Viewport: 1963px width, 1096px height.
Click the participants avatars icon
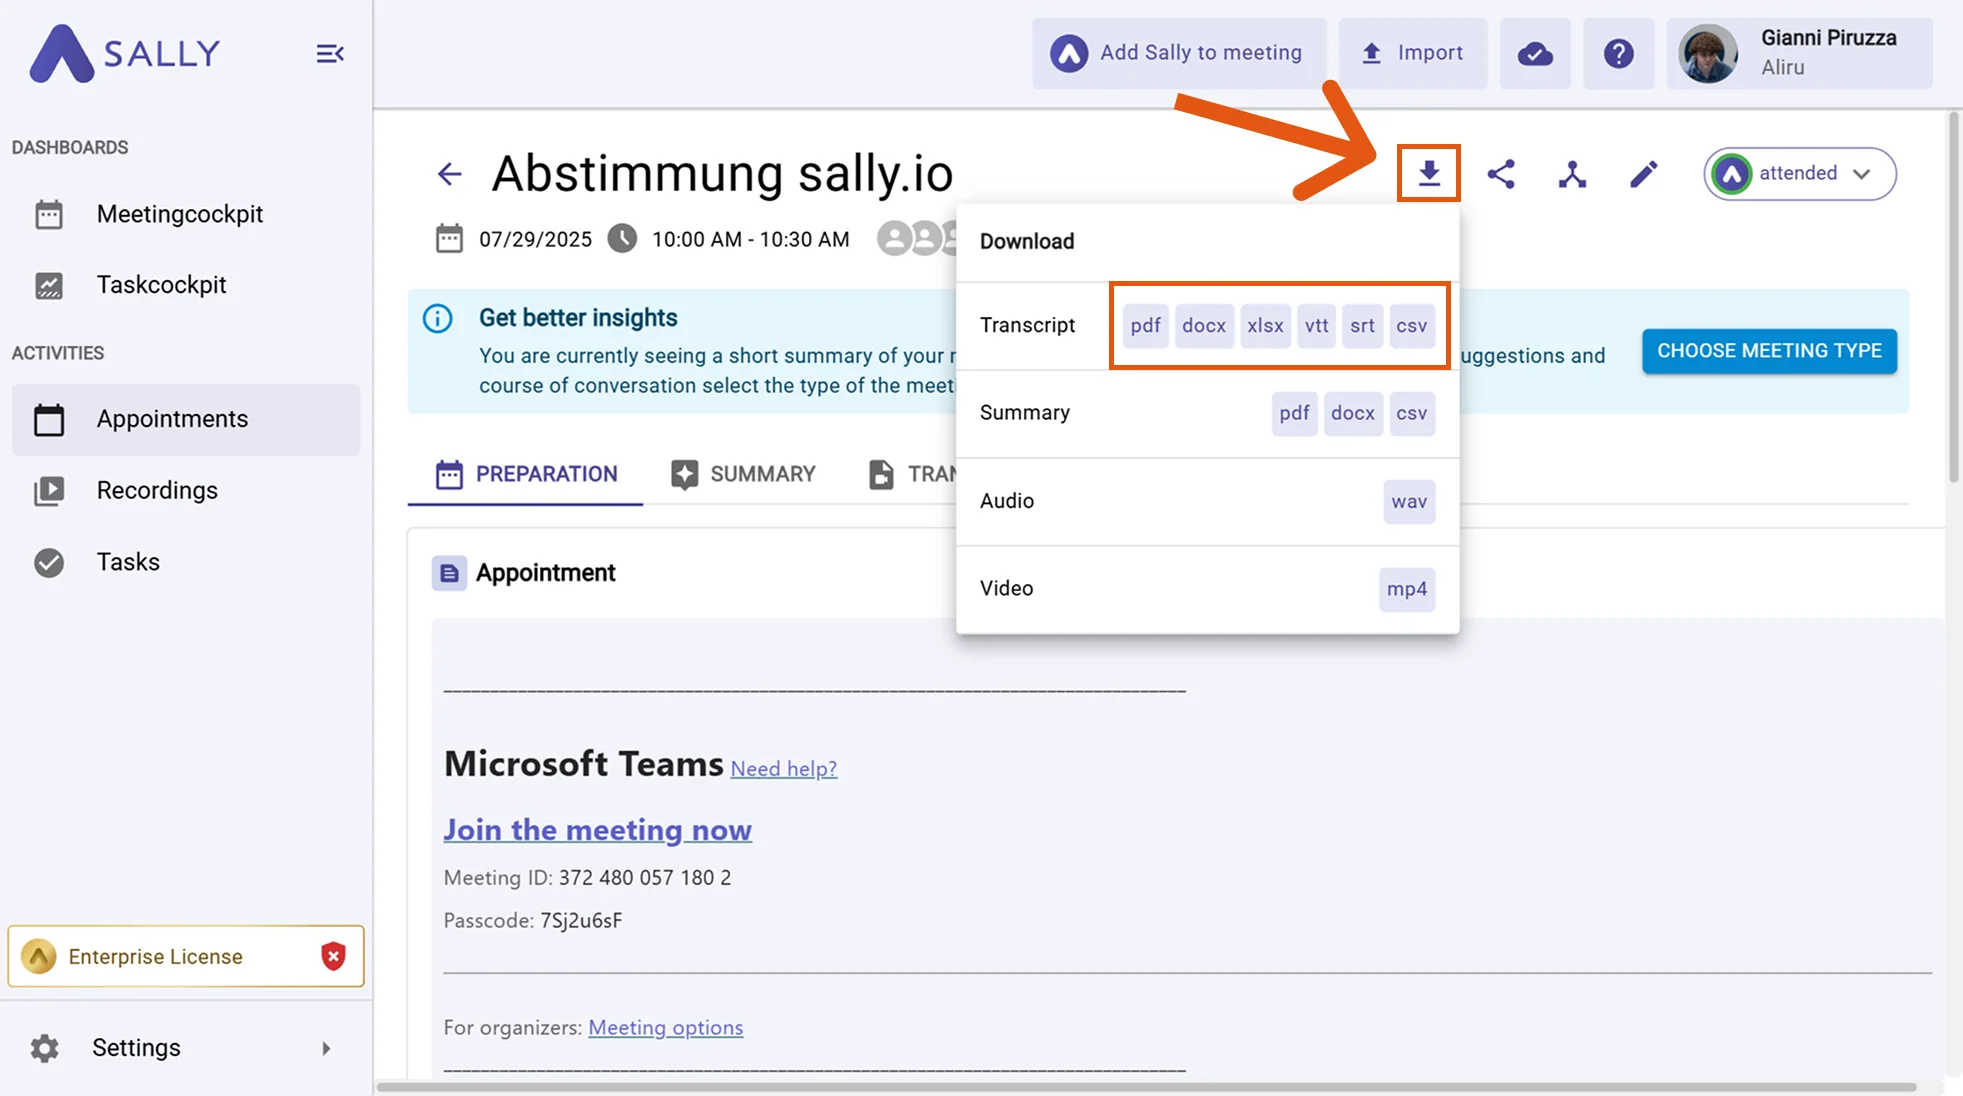(x=916, y=238)
